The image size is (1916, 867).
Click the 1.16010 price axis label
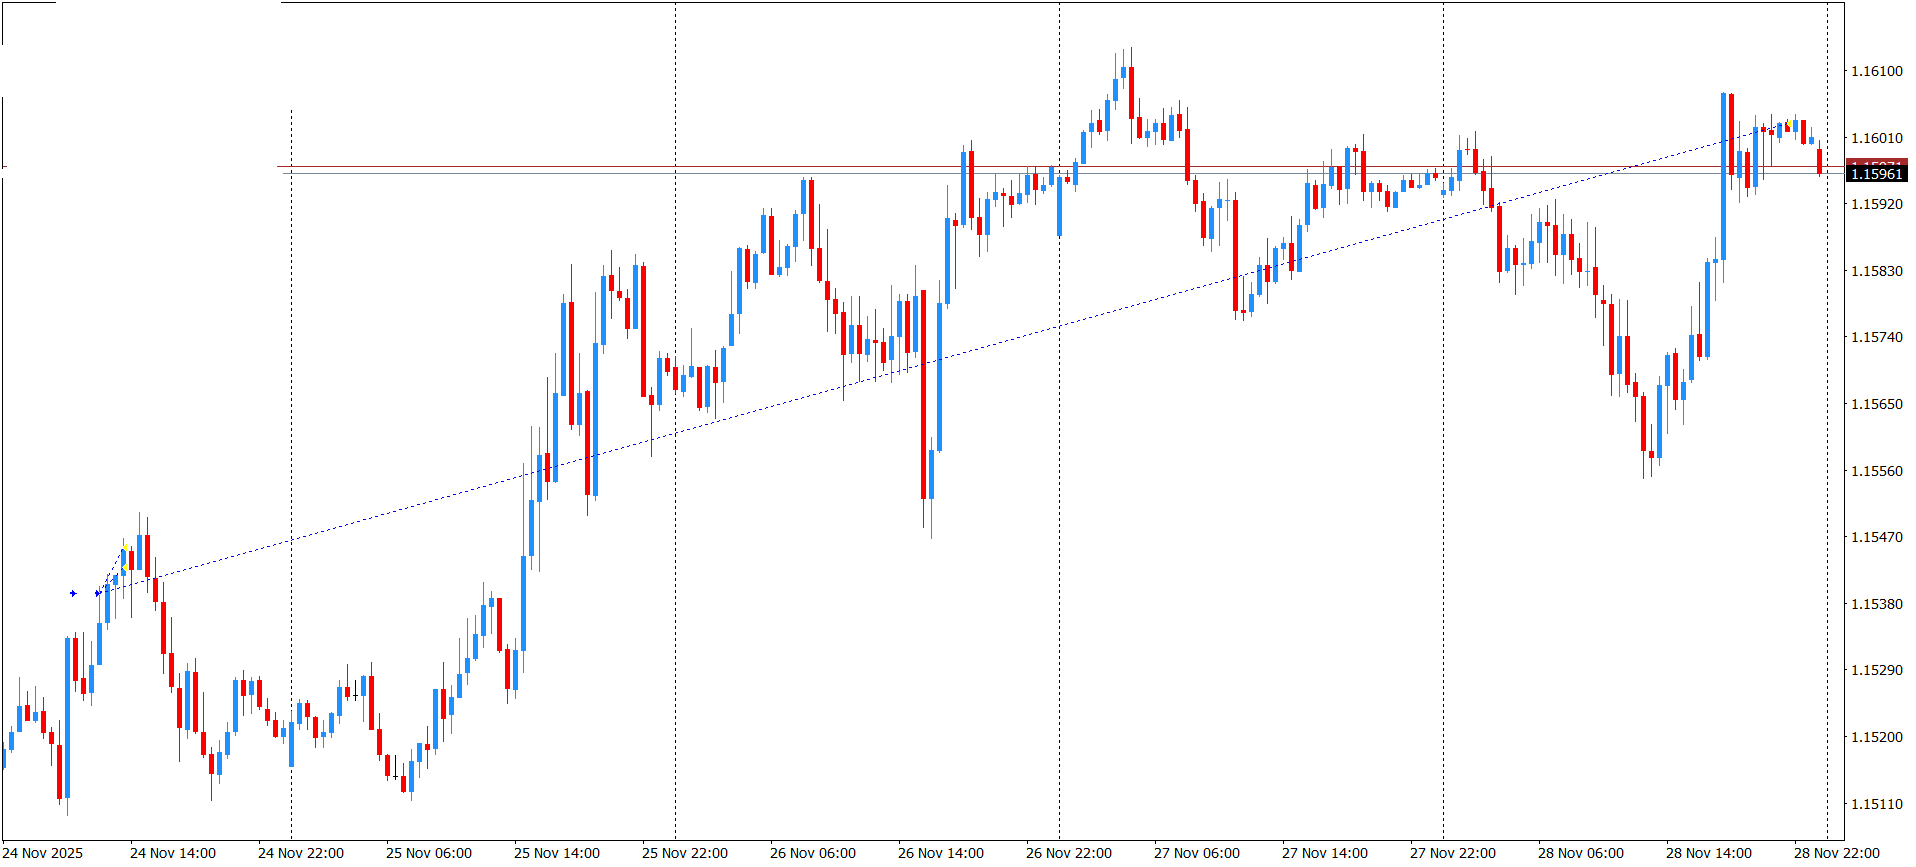1877,138
